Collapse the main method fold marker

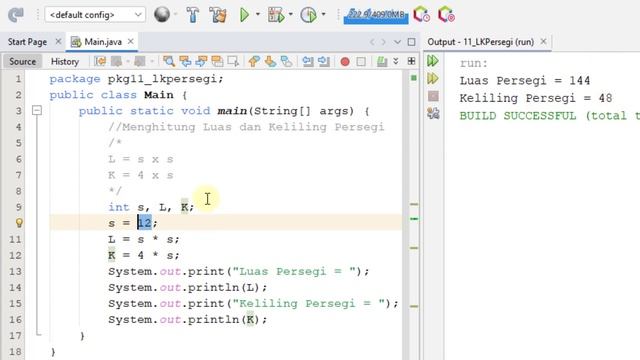37,110
